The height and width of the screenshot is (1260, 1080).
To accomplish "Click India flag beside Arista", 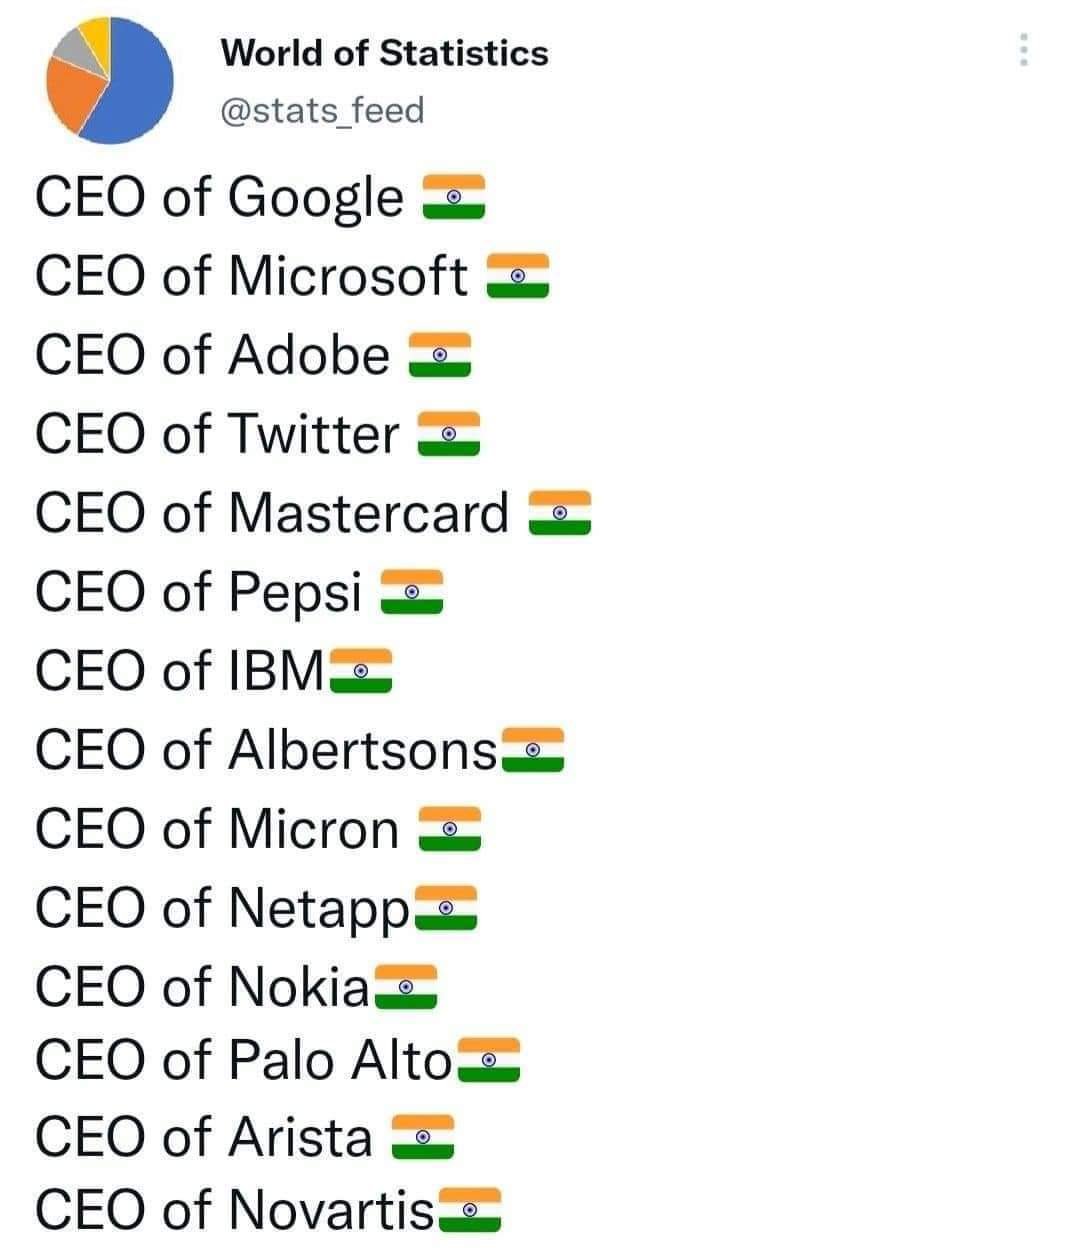I will click(x=423, y=1137).
